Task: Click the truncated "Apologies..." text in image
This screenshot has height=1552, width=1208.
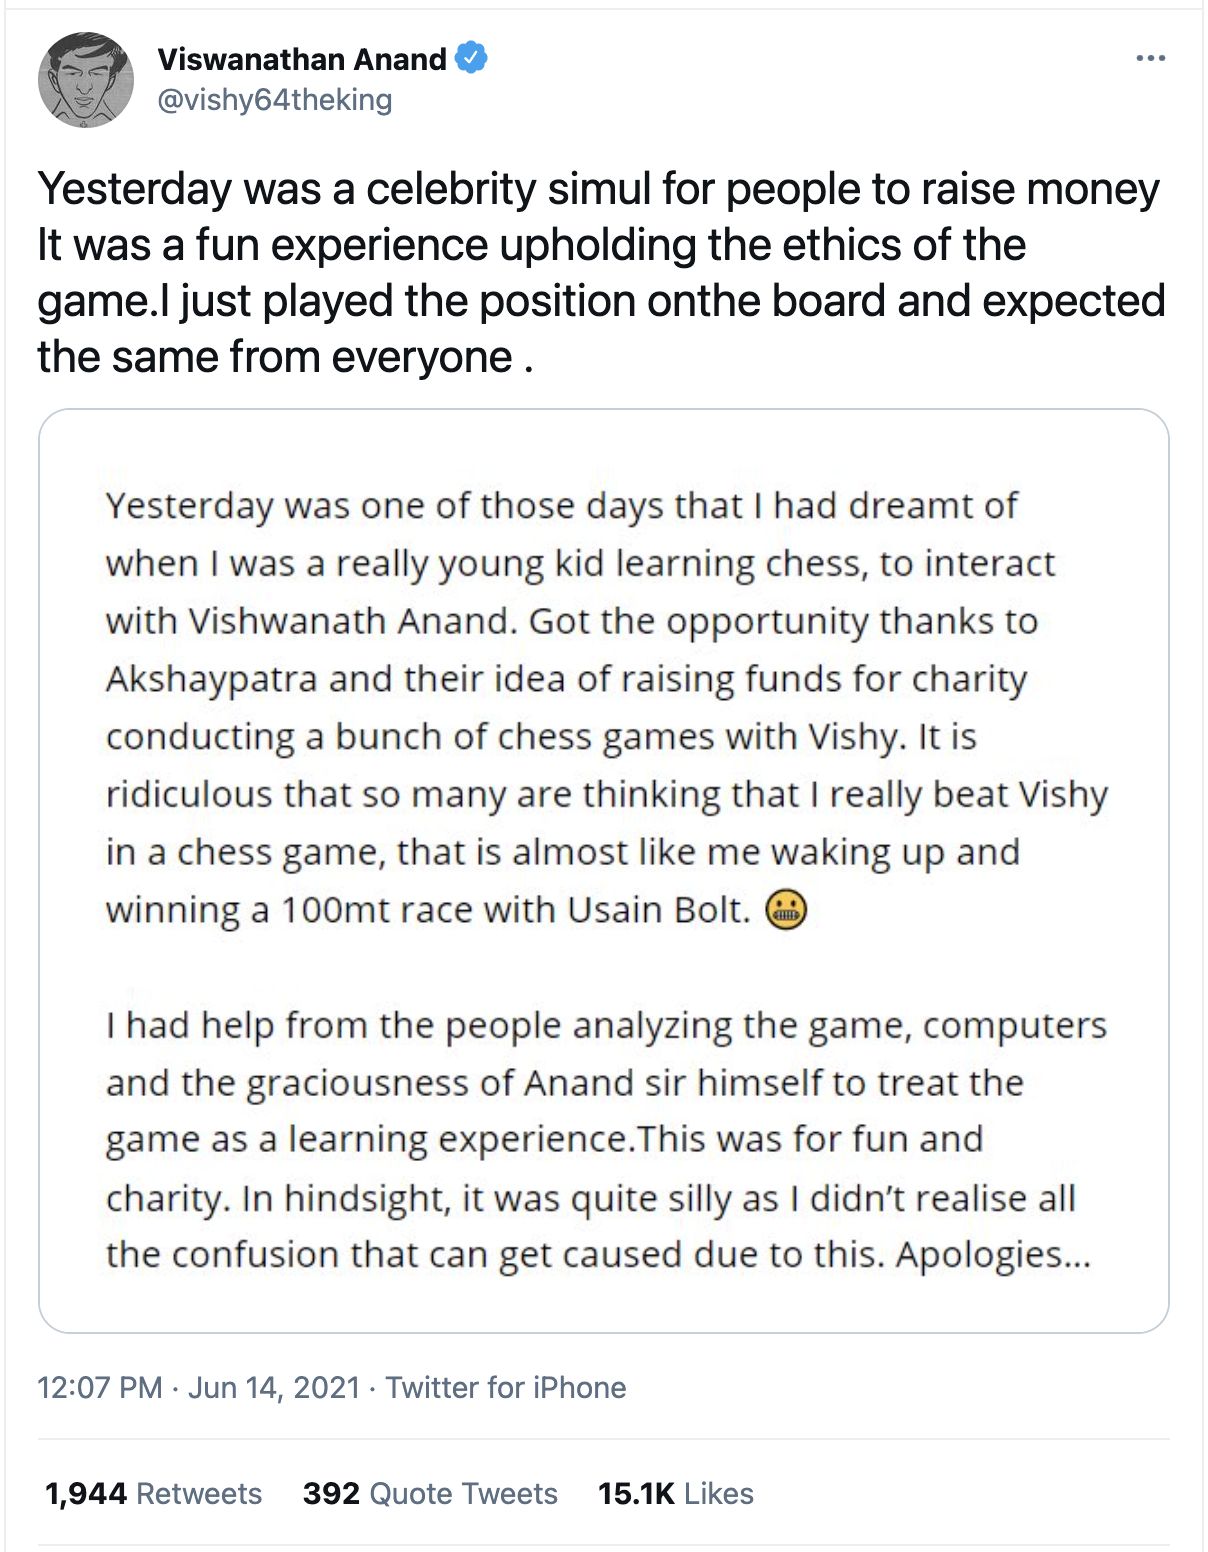Action: 992,1254
